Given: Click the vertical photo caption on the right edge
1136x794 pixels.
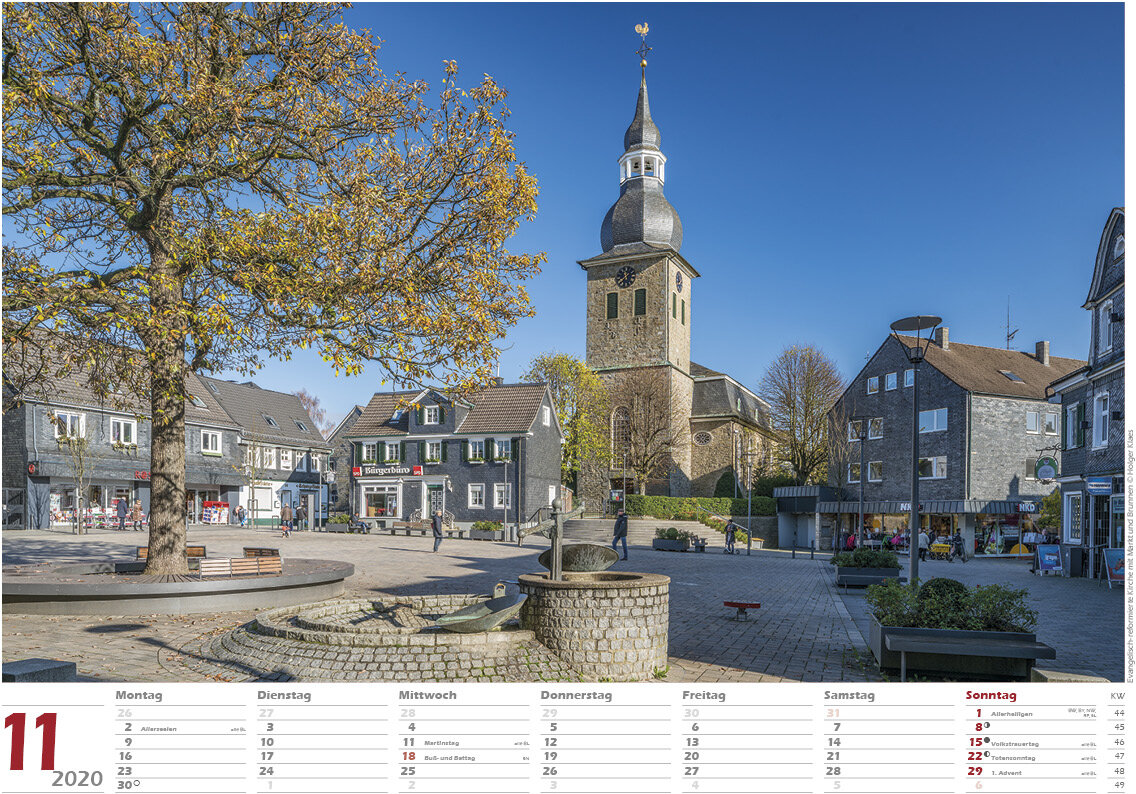Looking at the screenshot, I should click(1130, 555).
